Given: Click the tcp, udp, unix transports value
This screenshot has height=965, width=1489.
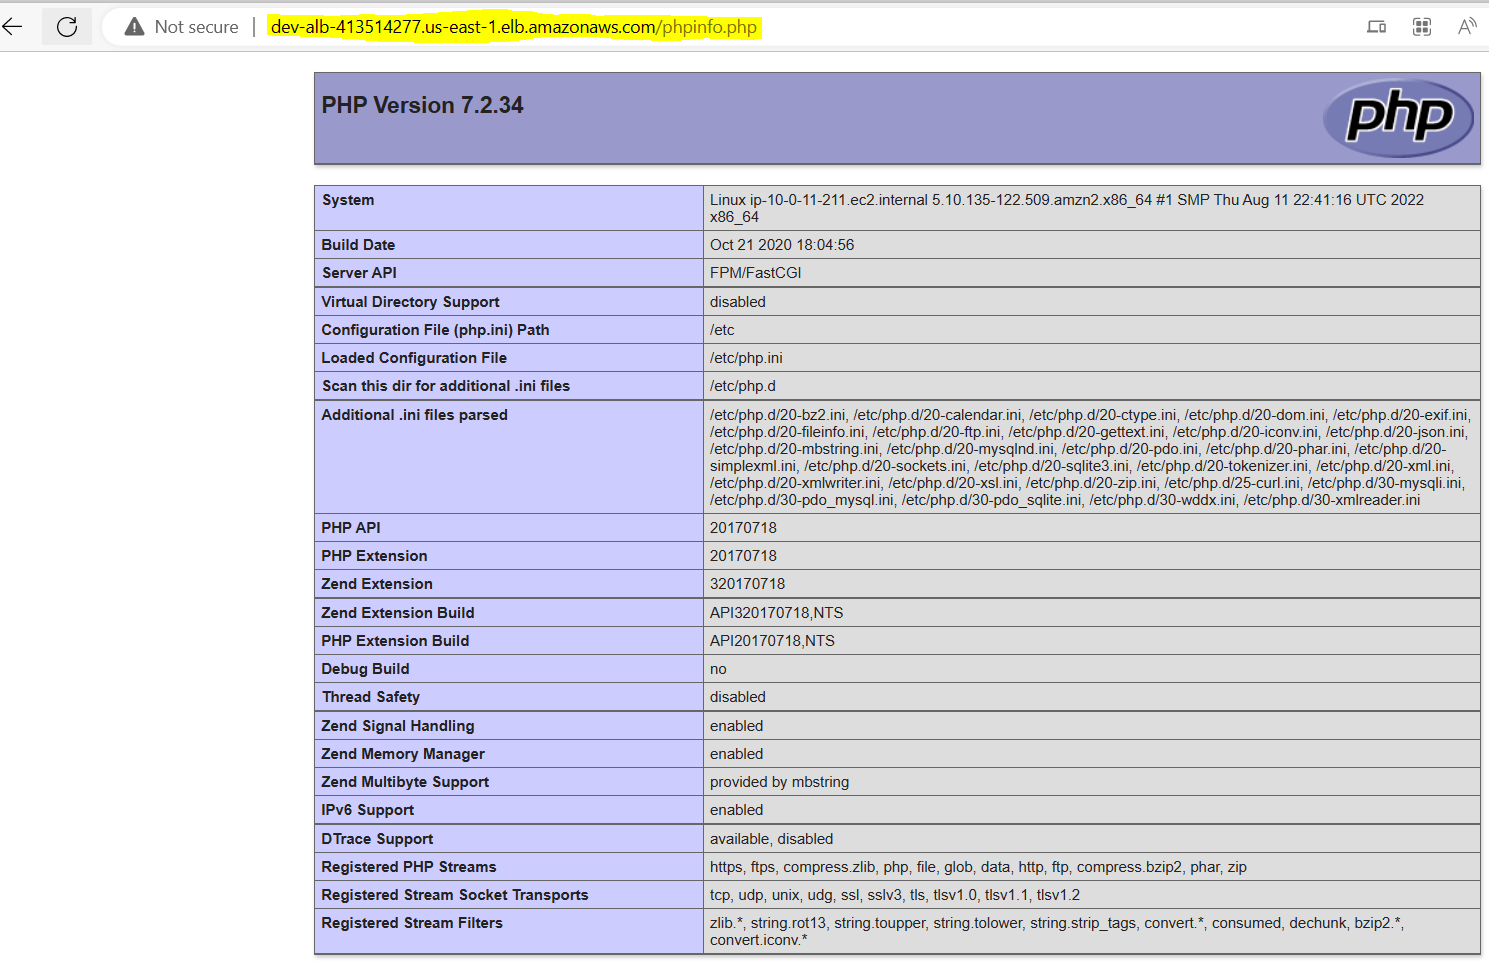Looking at the screenshot, I should tap(895, 895).
